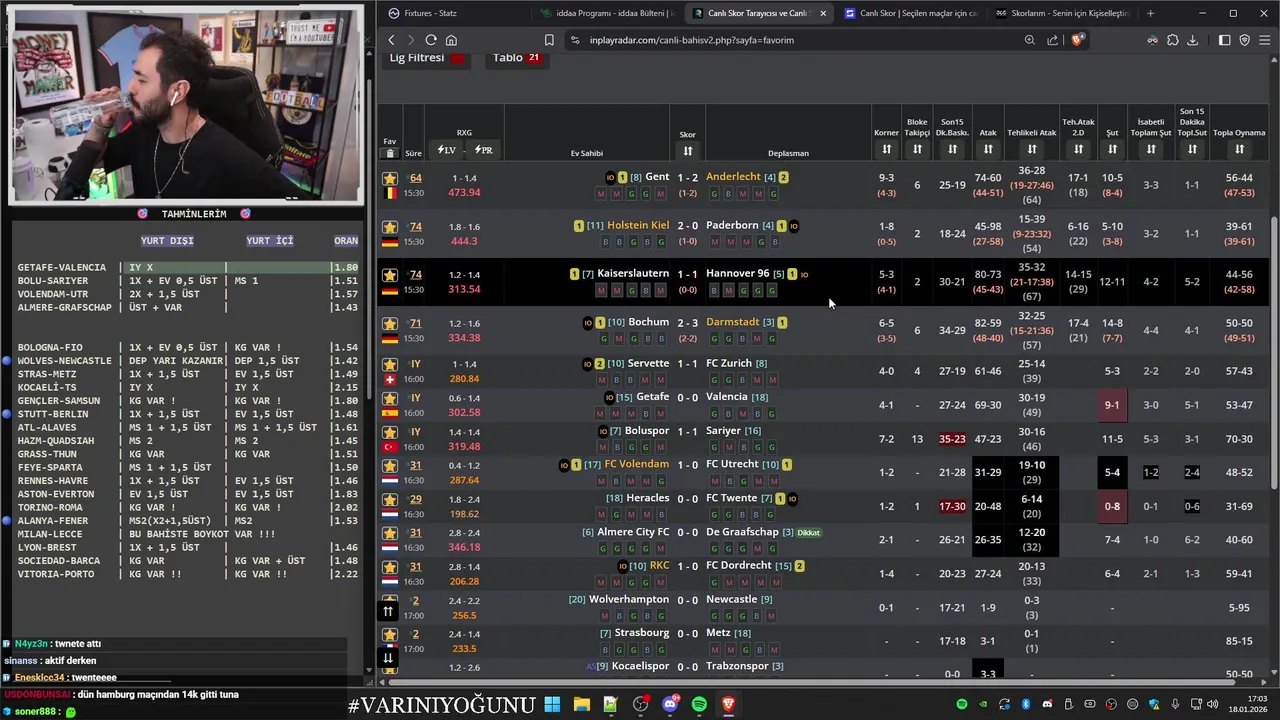Switch to Skorlarım browser tab

click(1062, 13)
